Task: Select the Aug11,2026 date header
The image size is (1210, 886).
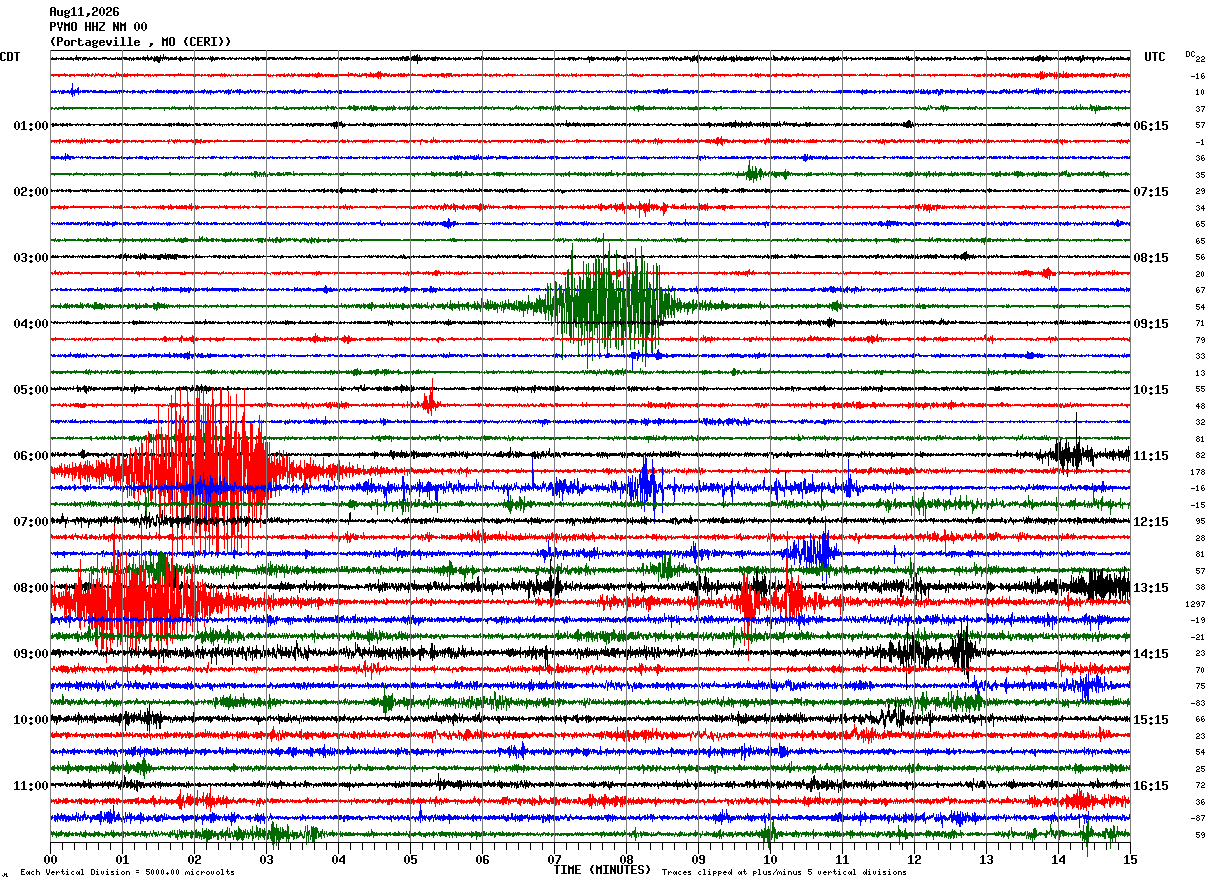Action: point(84,12)
